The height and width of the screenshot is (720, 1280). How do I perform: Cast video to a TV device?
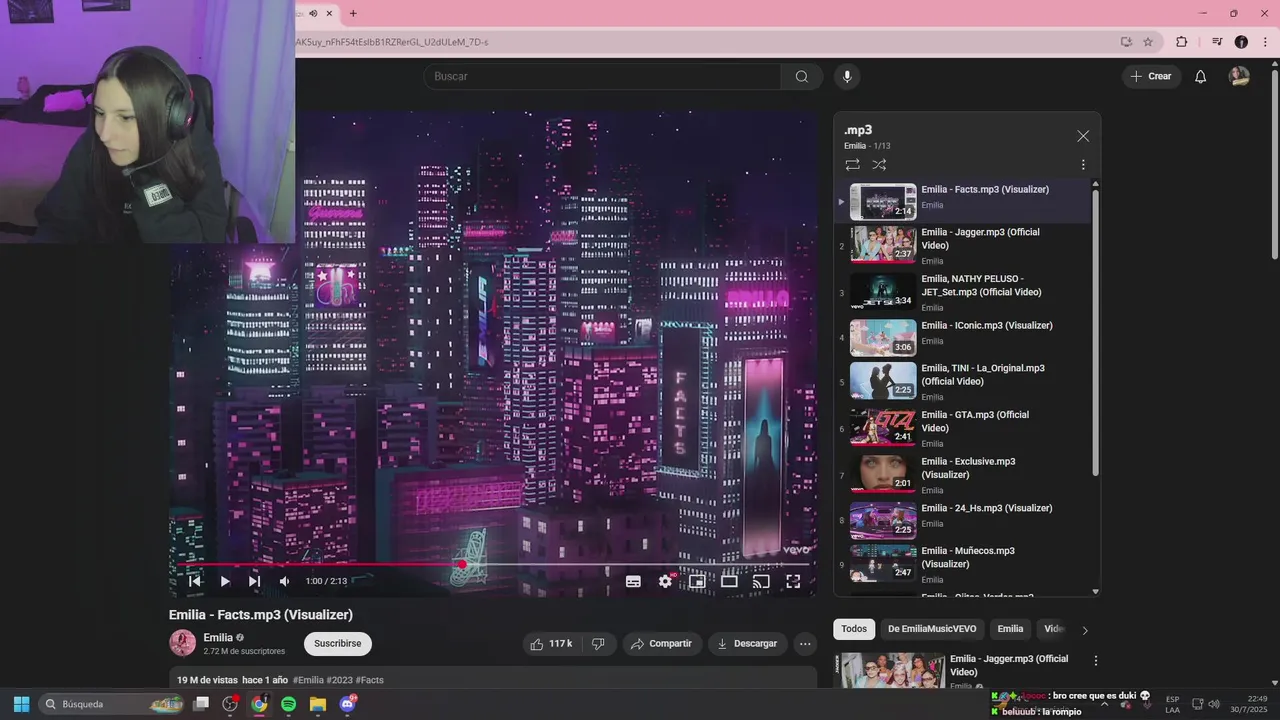pos(761,581)
